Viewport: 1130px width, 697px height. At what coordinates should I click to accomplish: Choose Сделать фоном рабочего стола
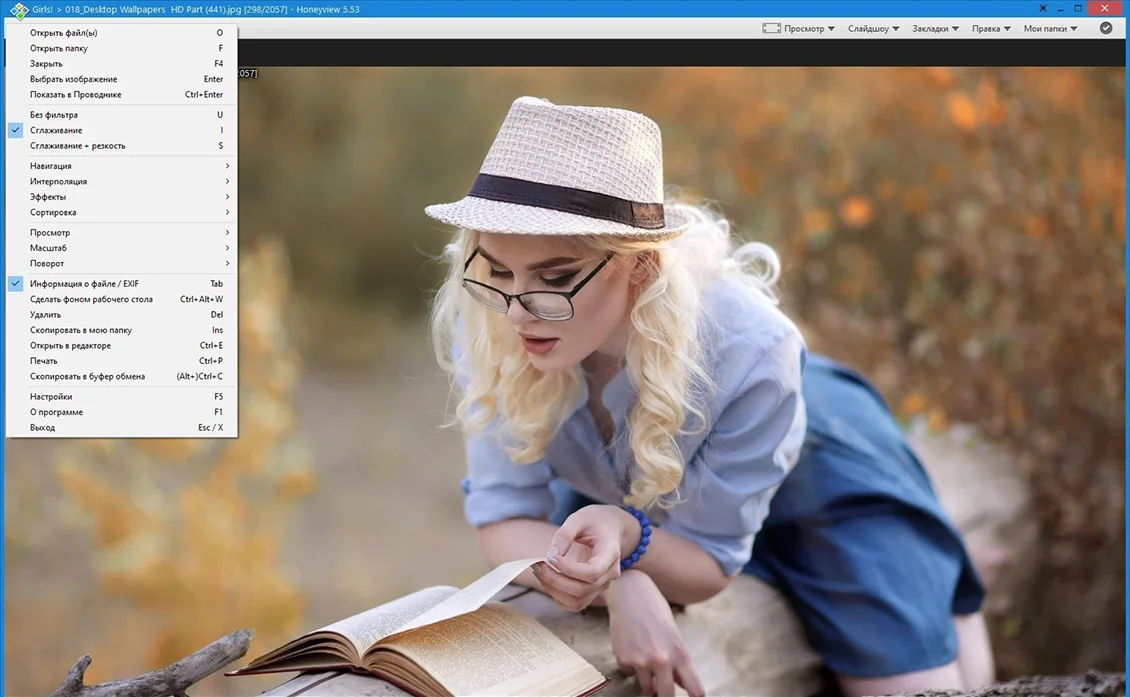[x=91, y=299]
